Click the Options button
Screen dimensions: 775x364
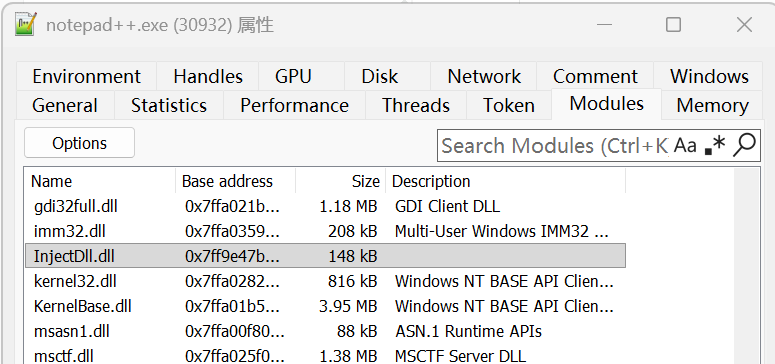point(79,143)
